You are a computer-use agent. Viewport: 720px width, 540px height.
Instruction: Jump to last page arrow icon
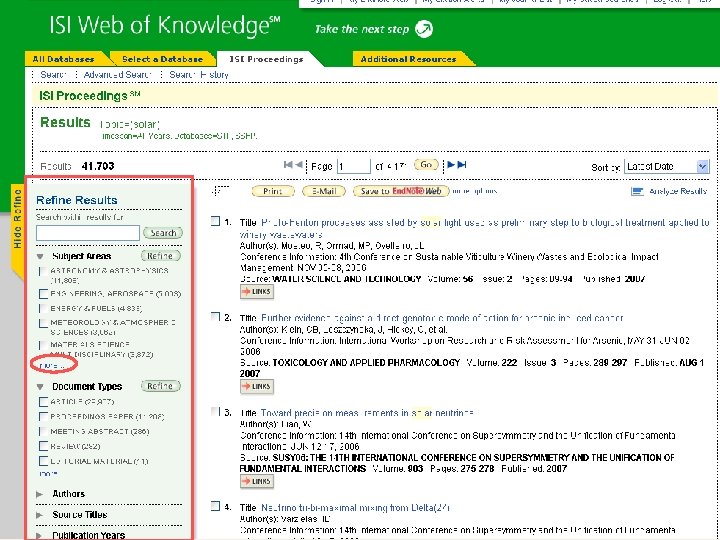(x=462, y=165)
